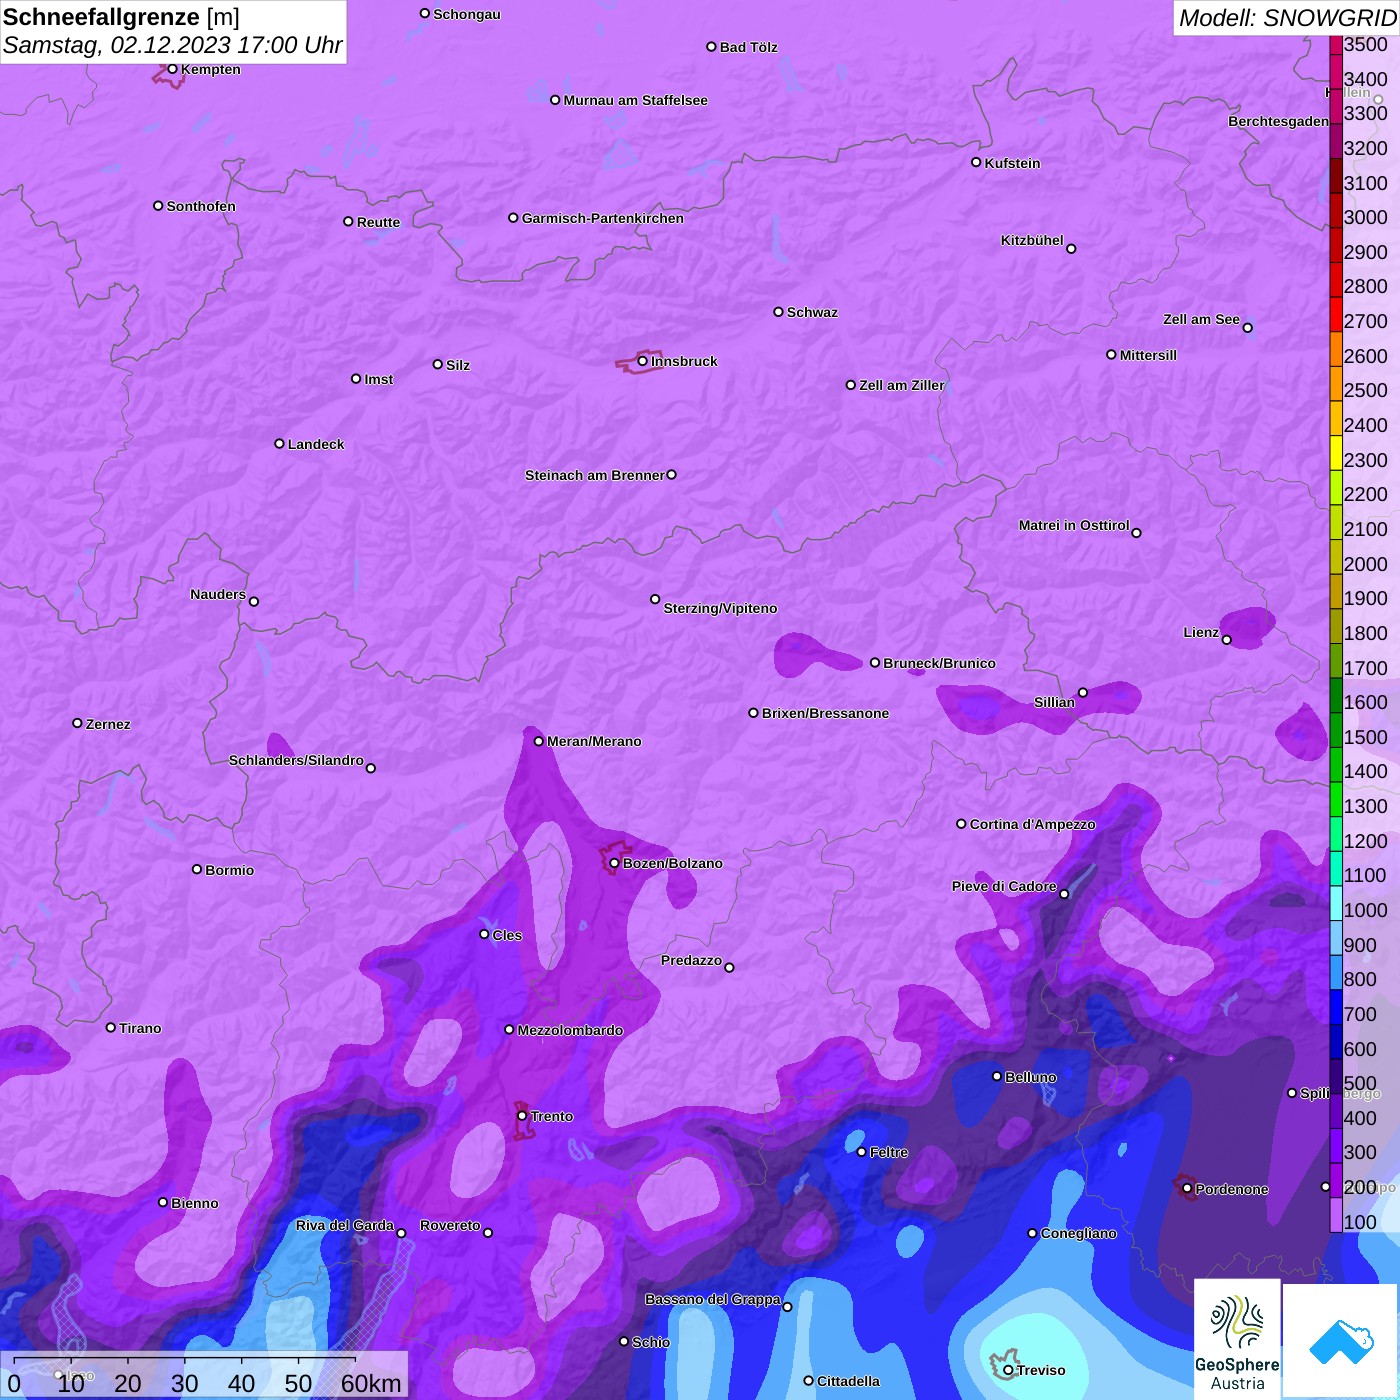This screenshot has width=1400, height=1400.
Task: Click the yellow 2300 legend color swatch
Action: click(x=1336, y=453)
